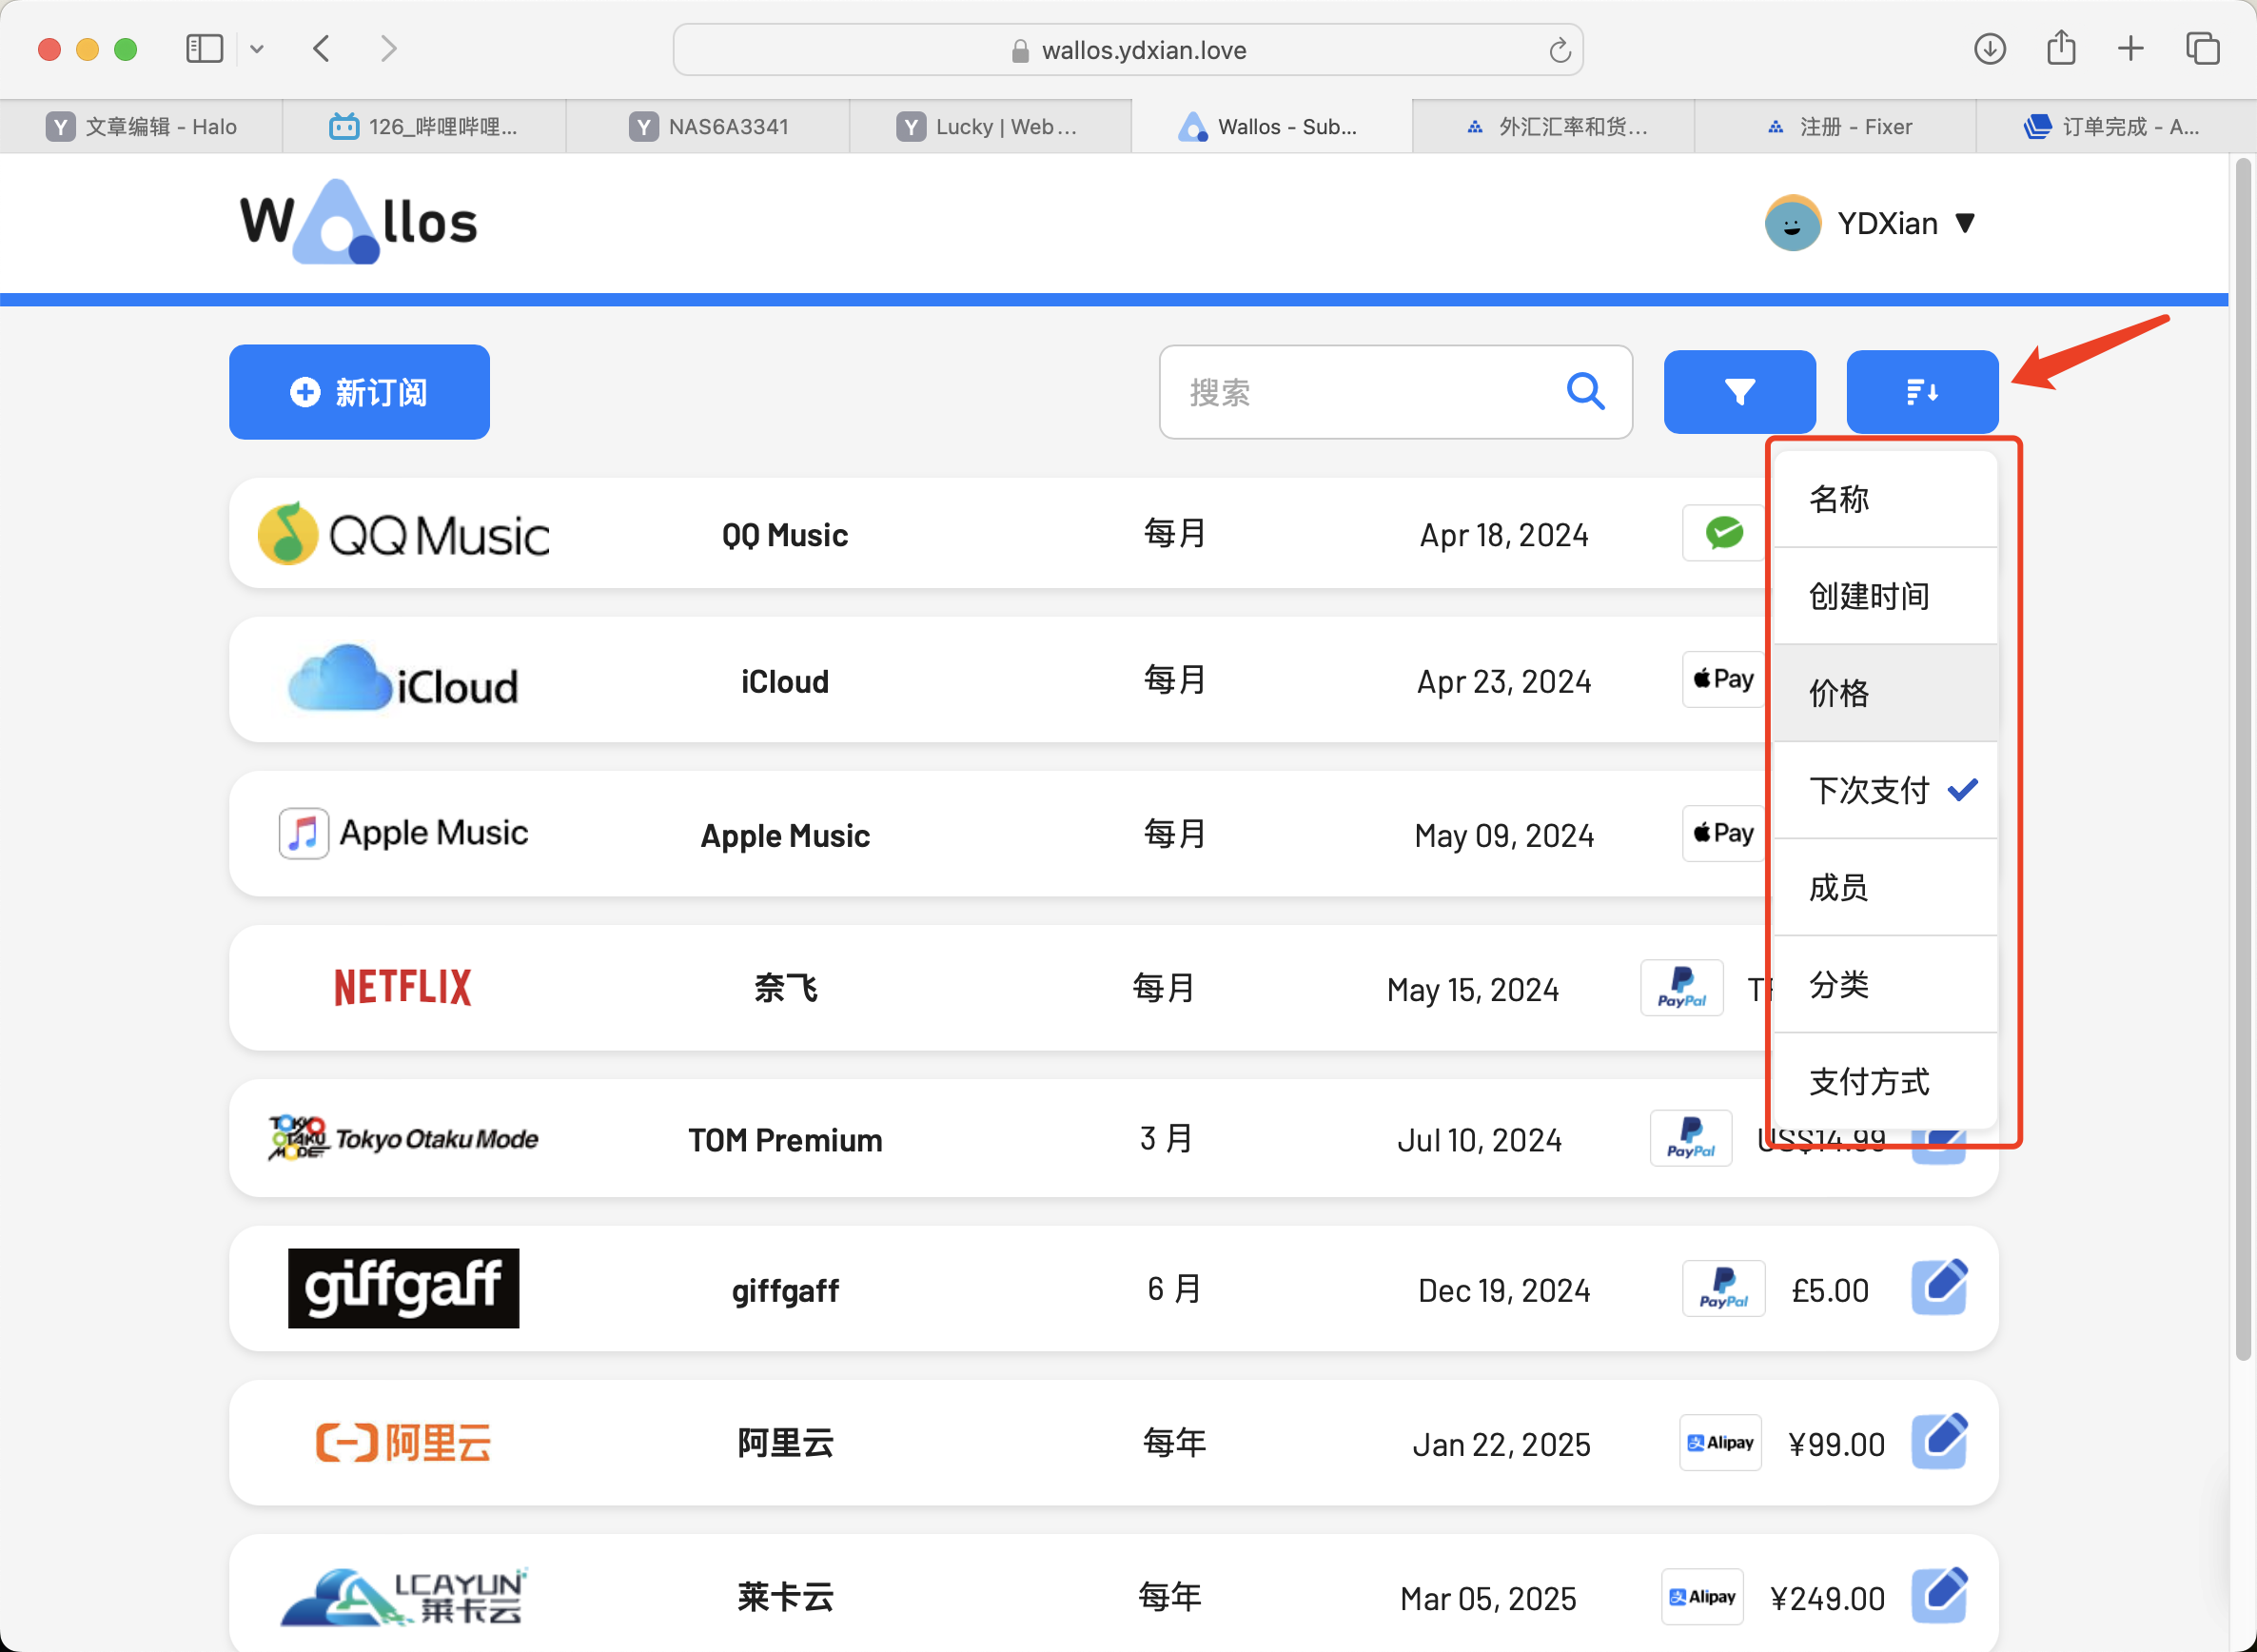Reload the page

pos(1560,50)
